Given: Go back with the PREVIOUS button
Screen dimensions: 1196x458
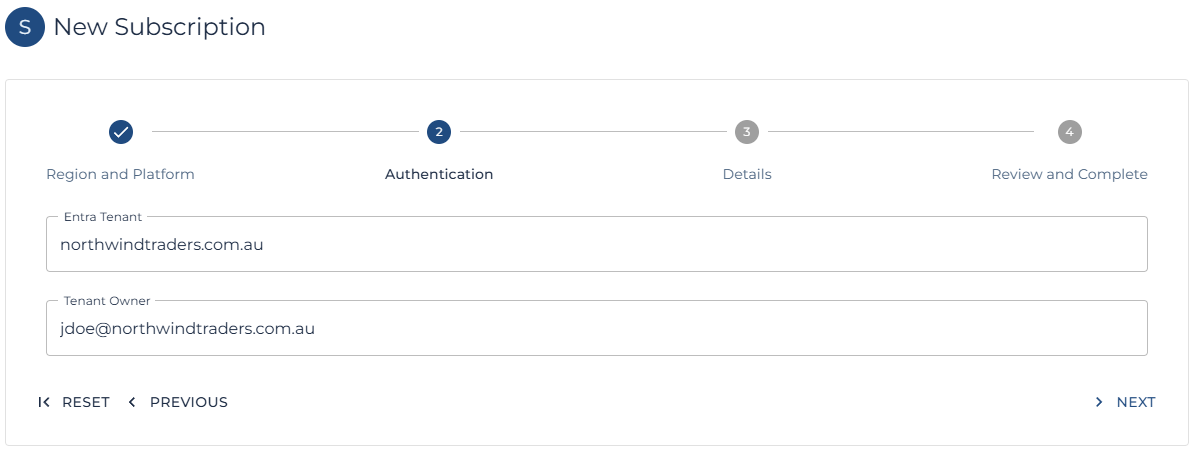Looking at the screenshot, I should 188,402.
